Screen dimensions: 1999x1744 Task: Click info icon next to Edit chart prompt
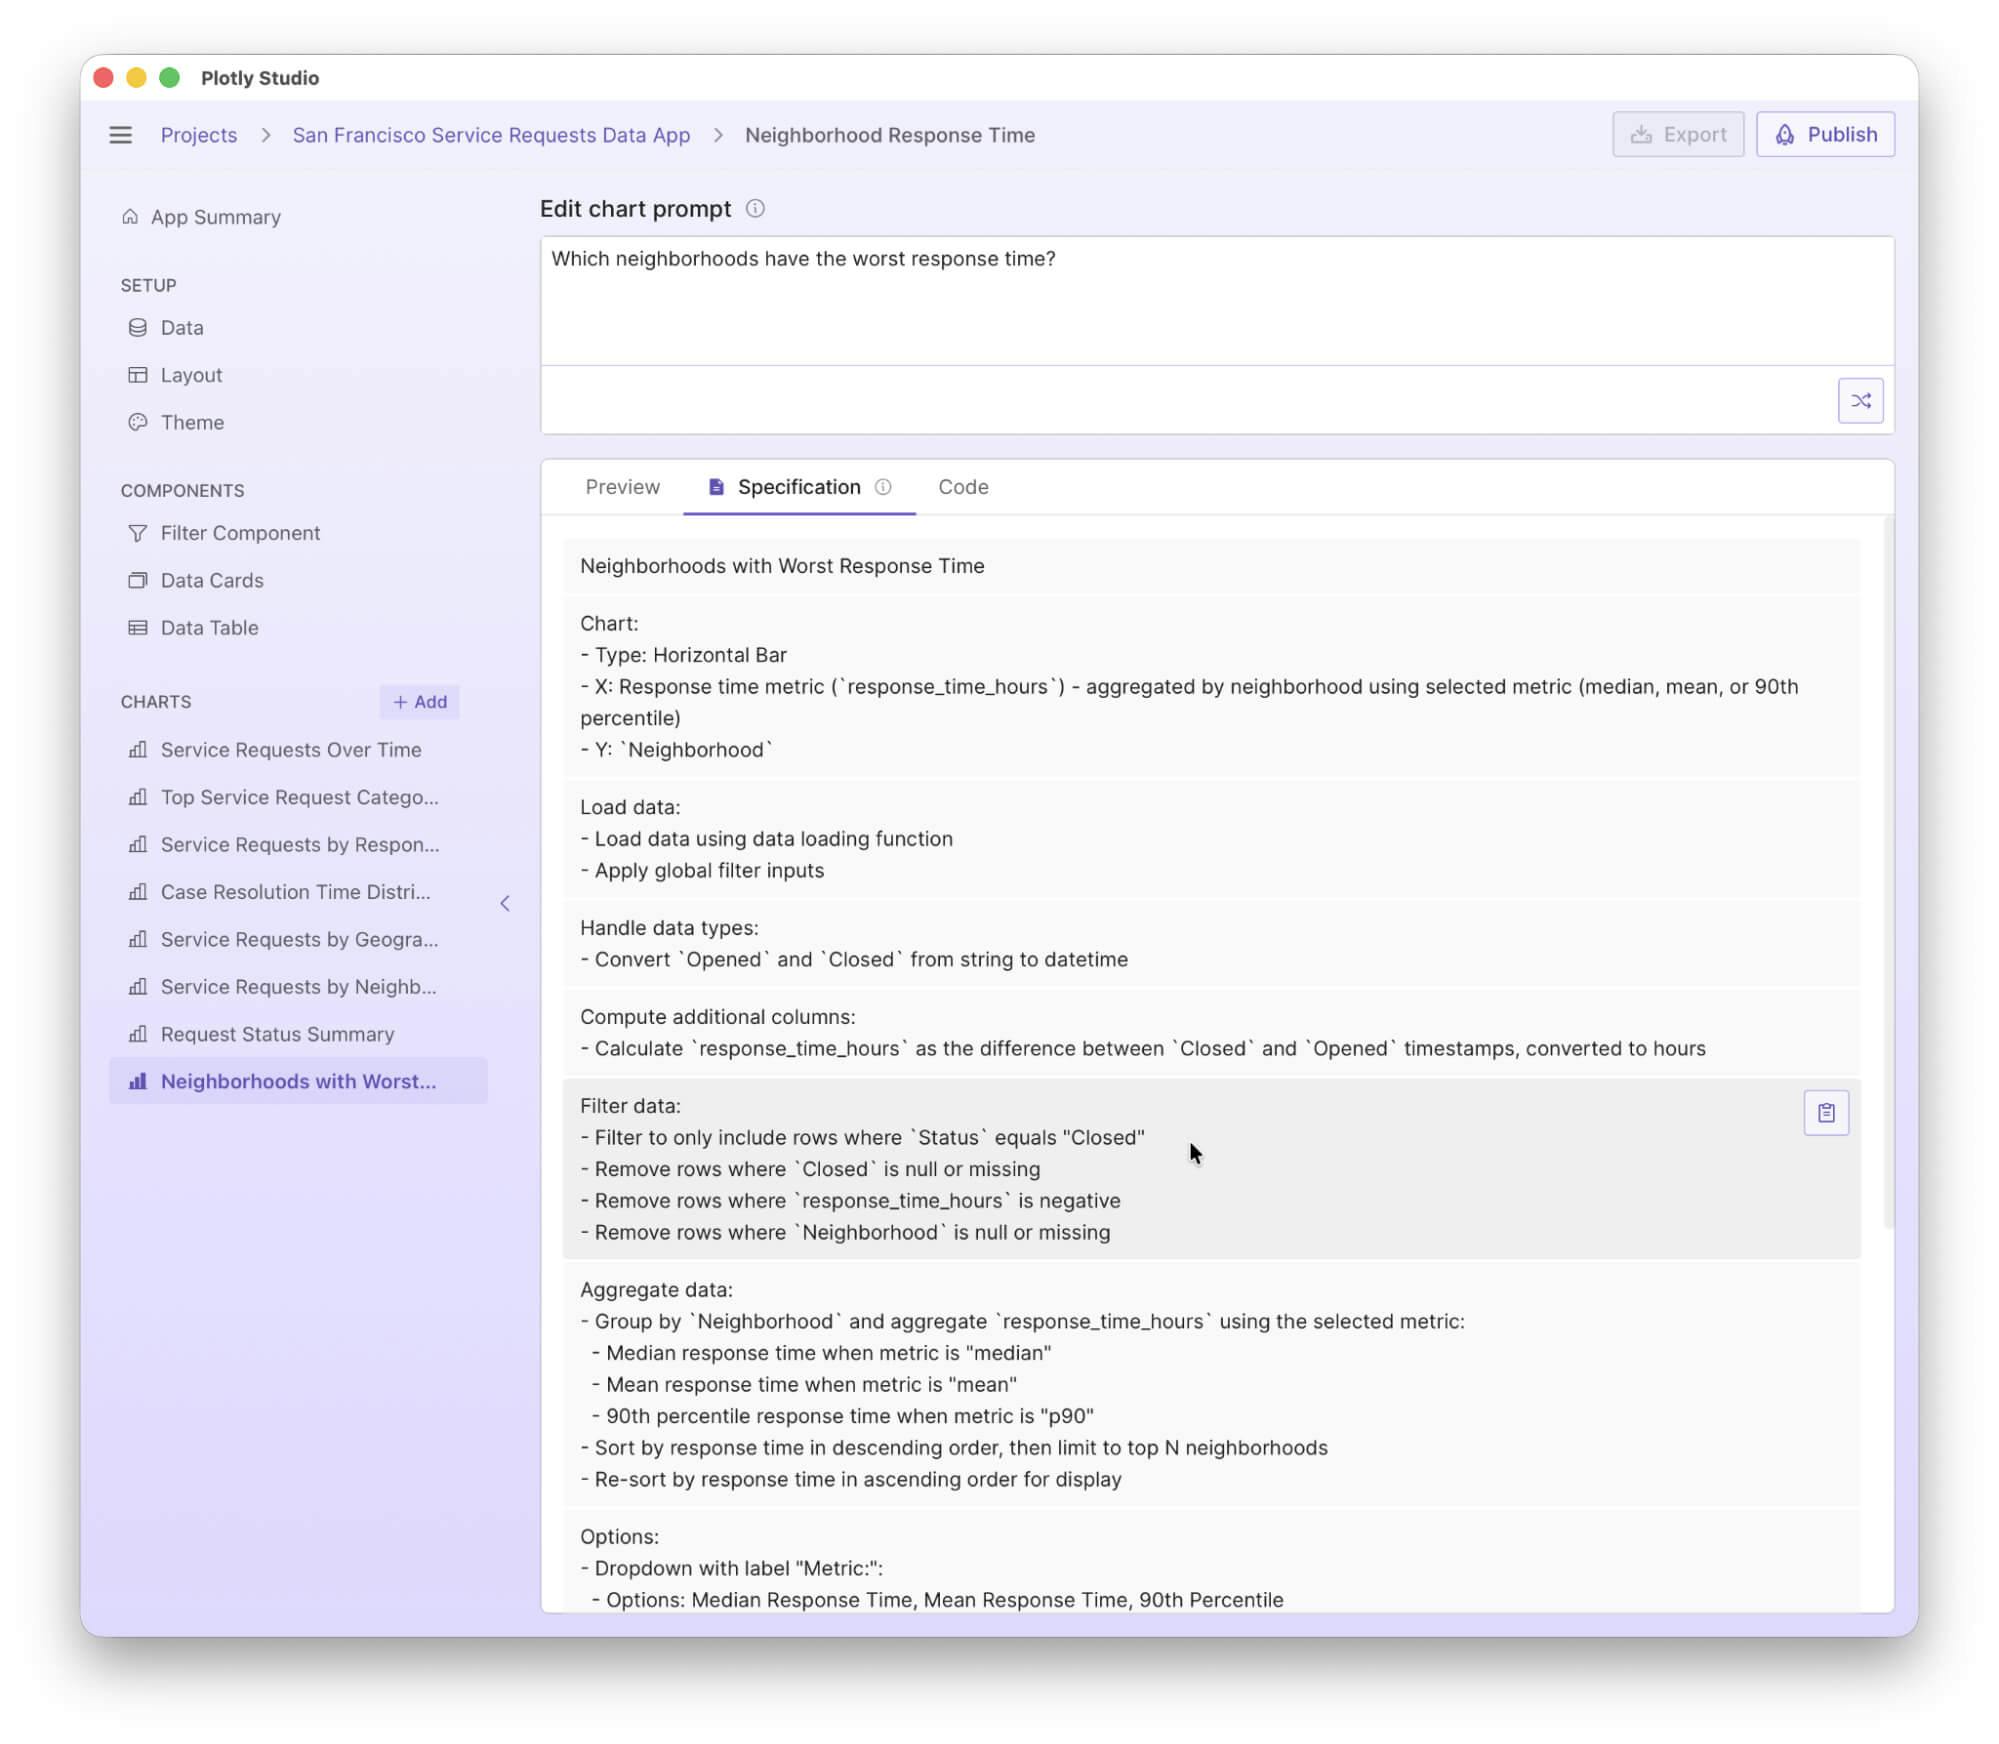tap(755, 208)
